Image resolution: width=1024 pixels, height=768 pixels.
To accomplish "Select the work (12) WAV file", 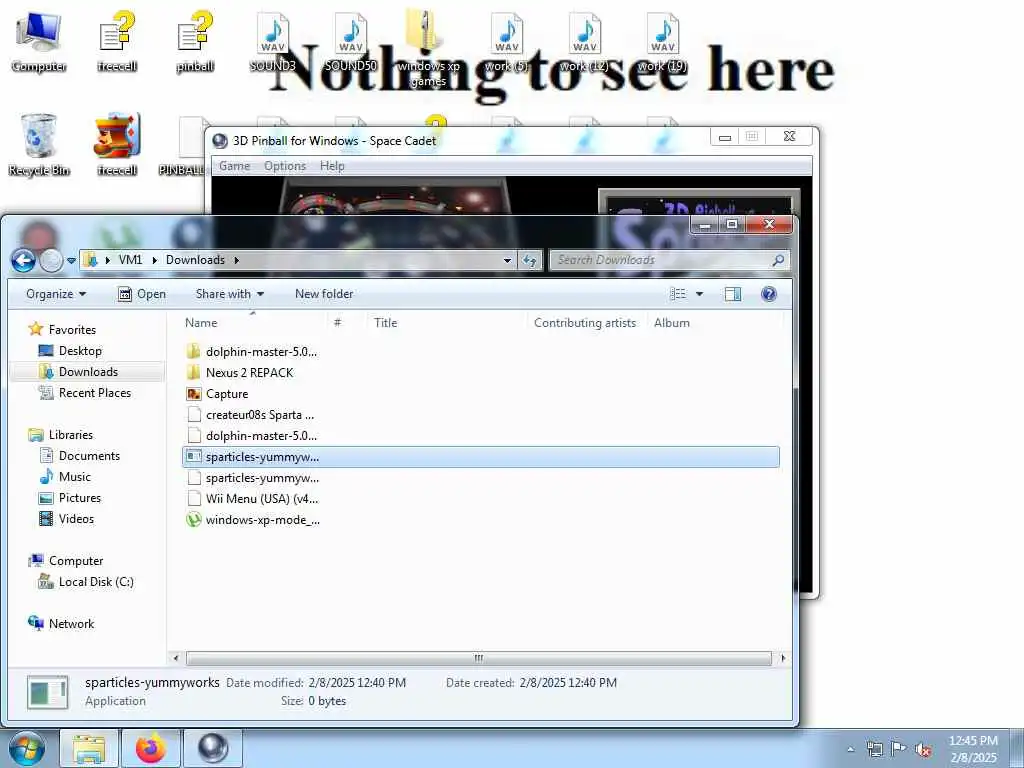I will coord(584,40).
